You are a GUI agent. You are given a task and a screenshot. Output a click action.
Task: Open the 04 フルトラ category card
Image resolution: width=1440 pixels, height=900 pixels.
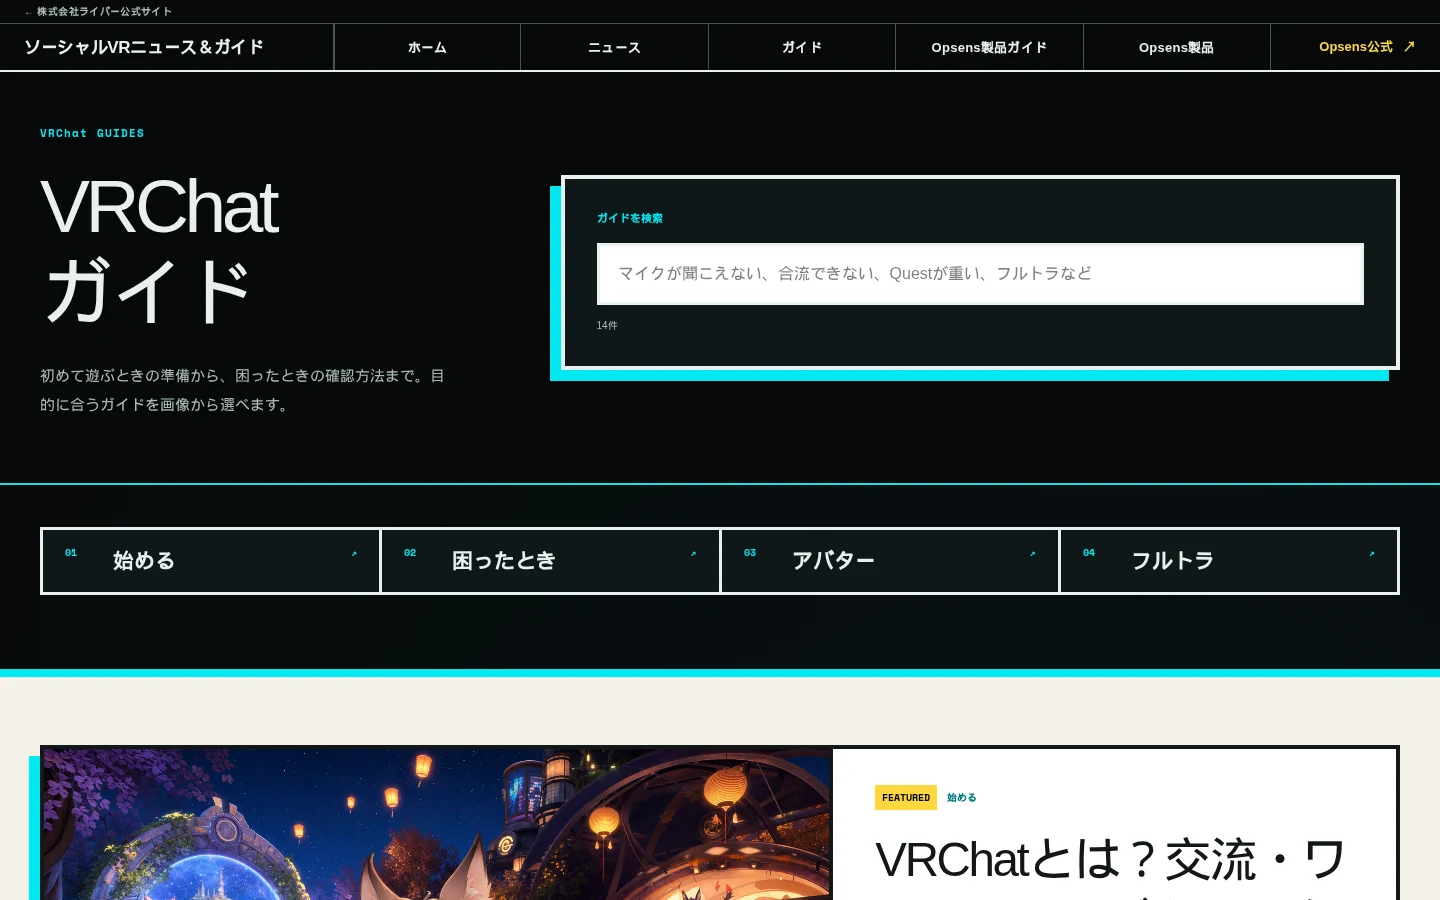(1229, 561)
